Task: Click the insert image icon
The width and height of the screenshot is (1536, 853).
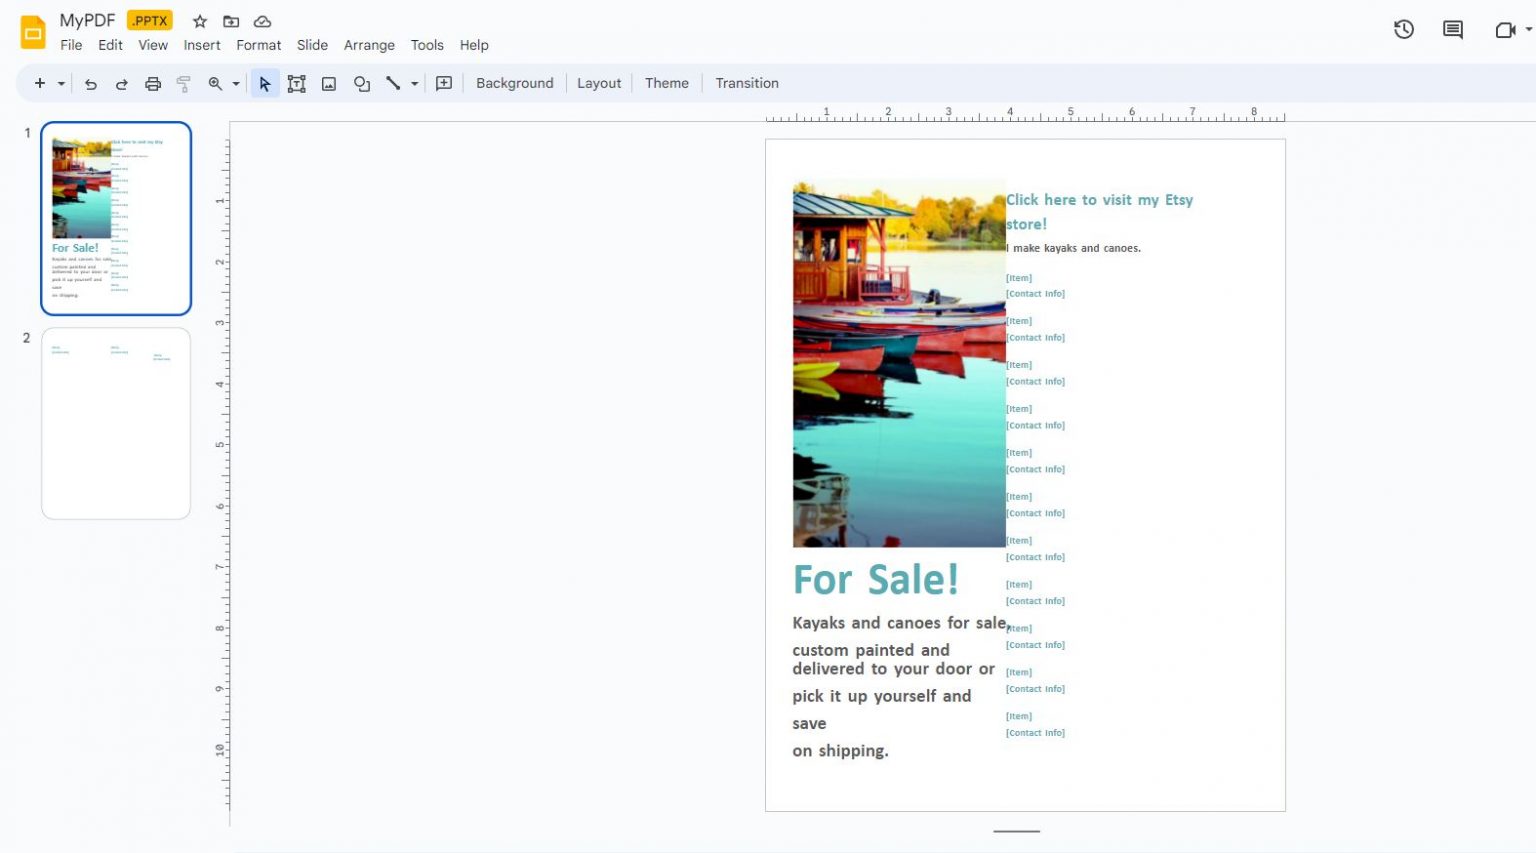Action: [329, 84]
